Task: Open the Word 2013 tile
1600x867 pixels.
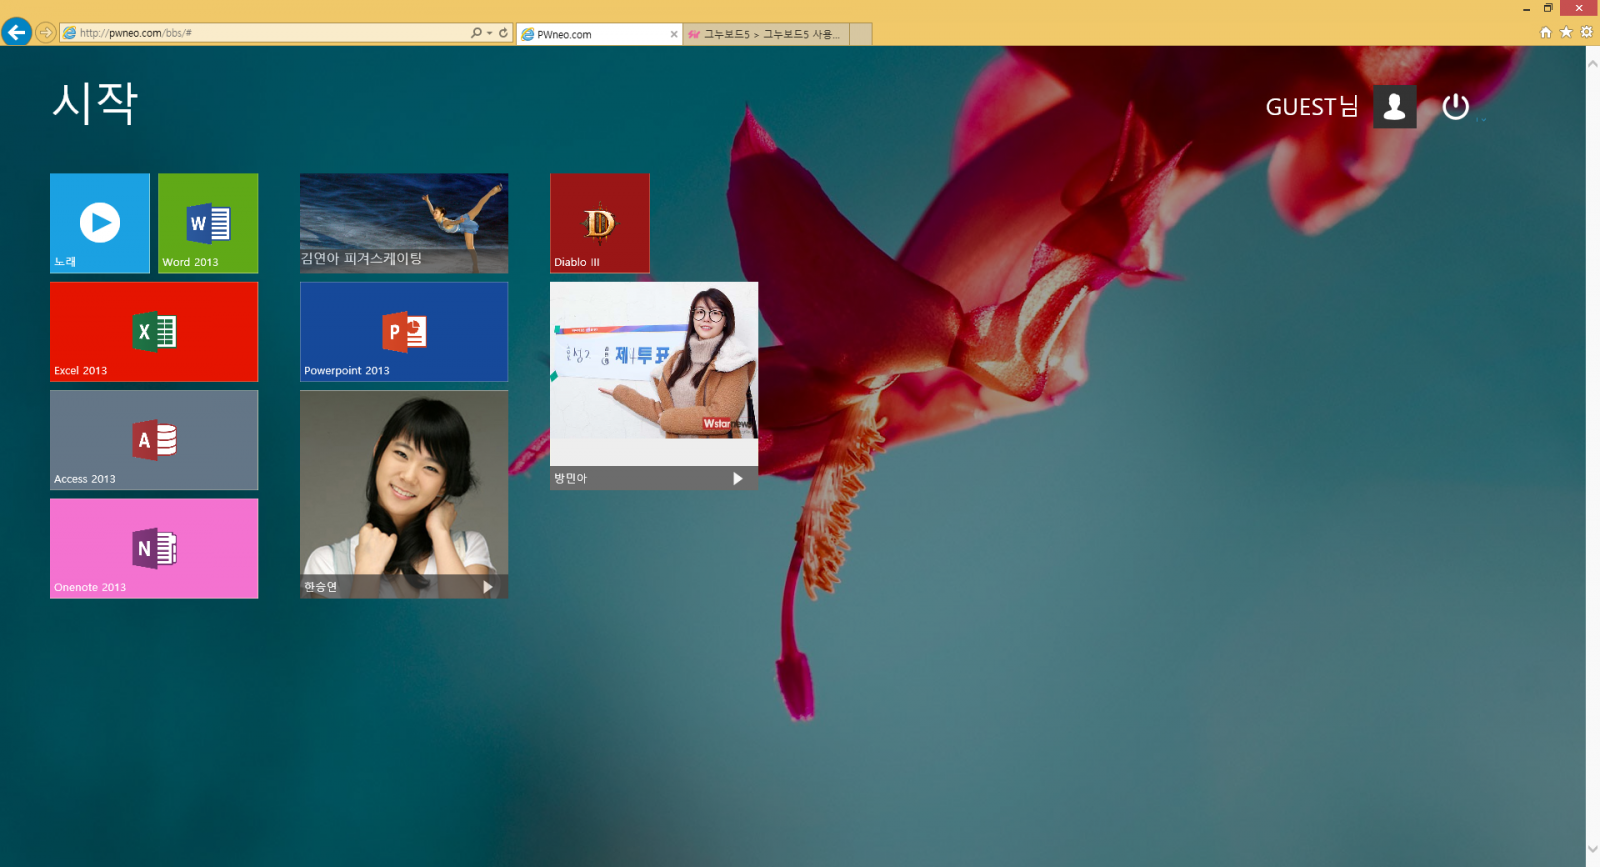Action: 208,223
